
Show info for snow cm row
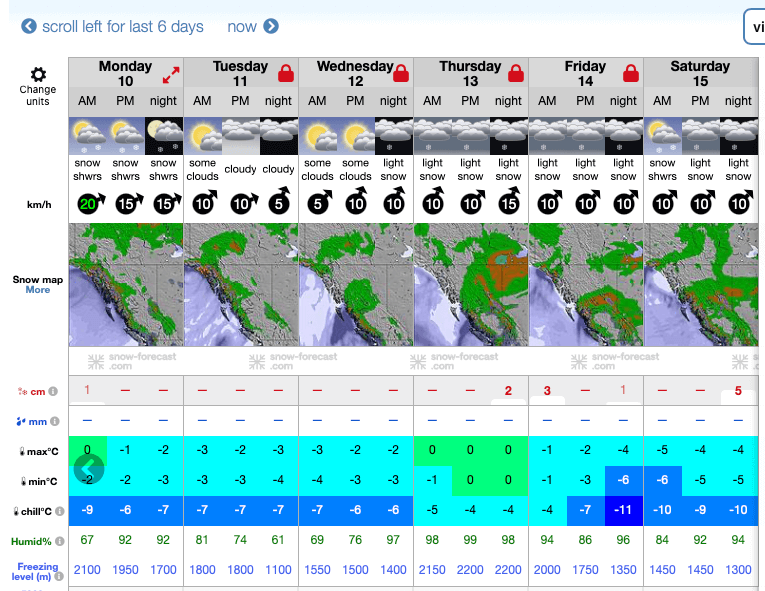click(53, 391)
